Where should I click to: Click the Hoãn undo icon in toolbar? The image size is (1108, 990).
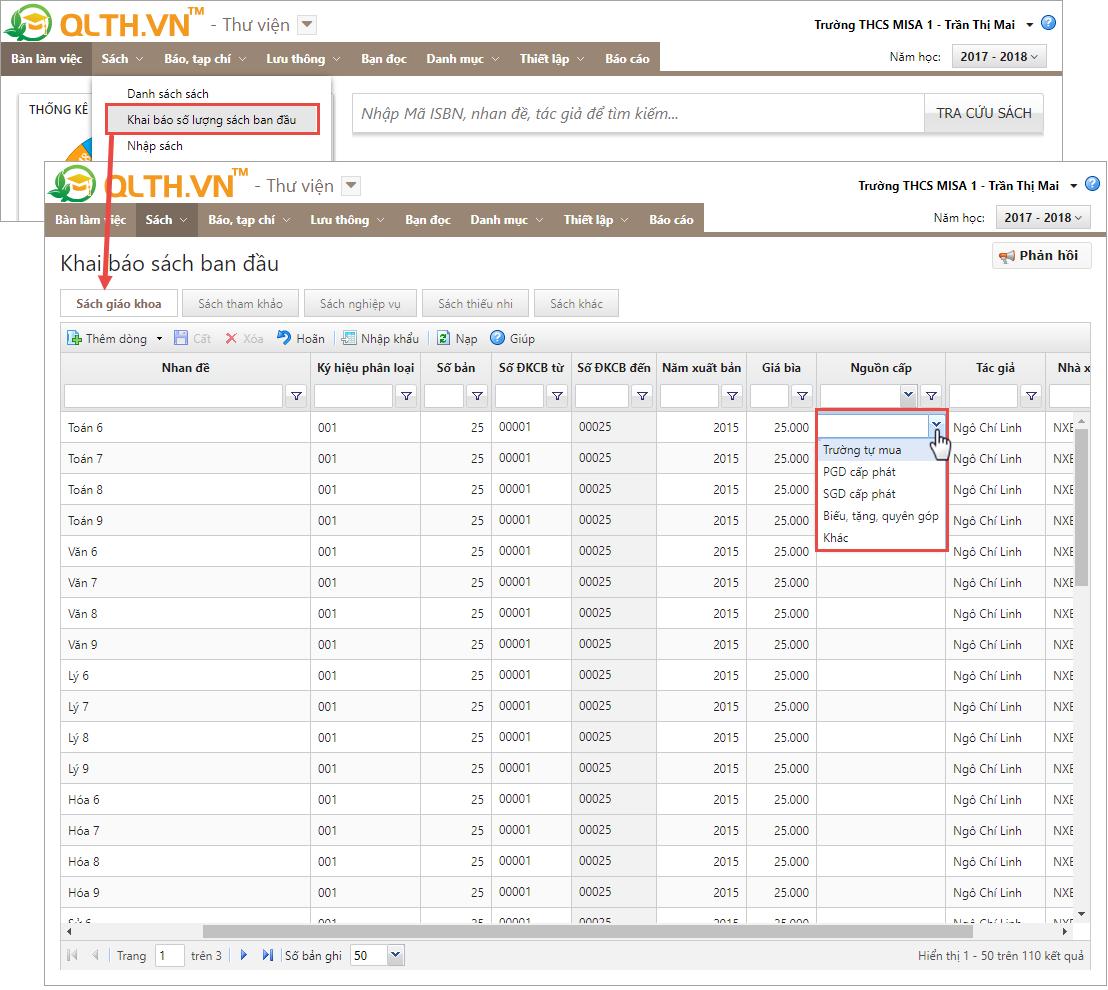pyautogui.click(x=285, y=339)
